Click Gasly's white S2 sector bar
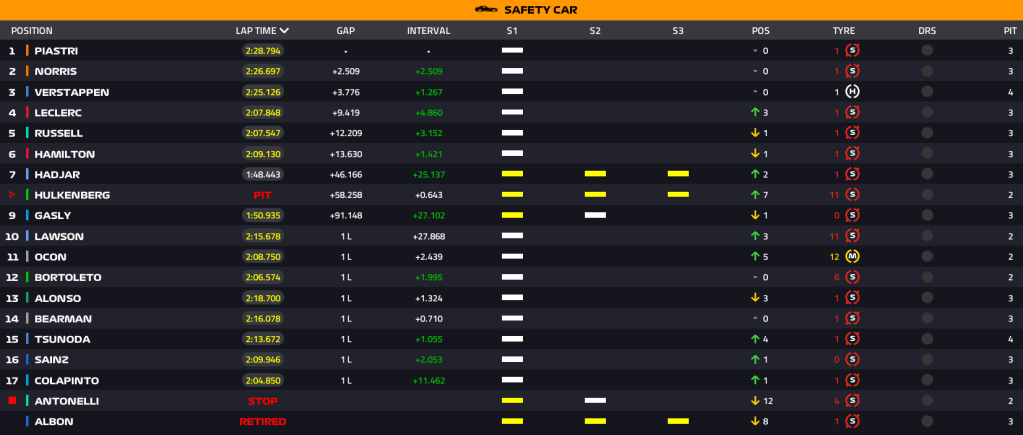 595,215
